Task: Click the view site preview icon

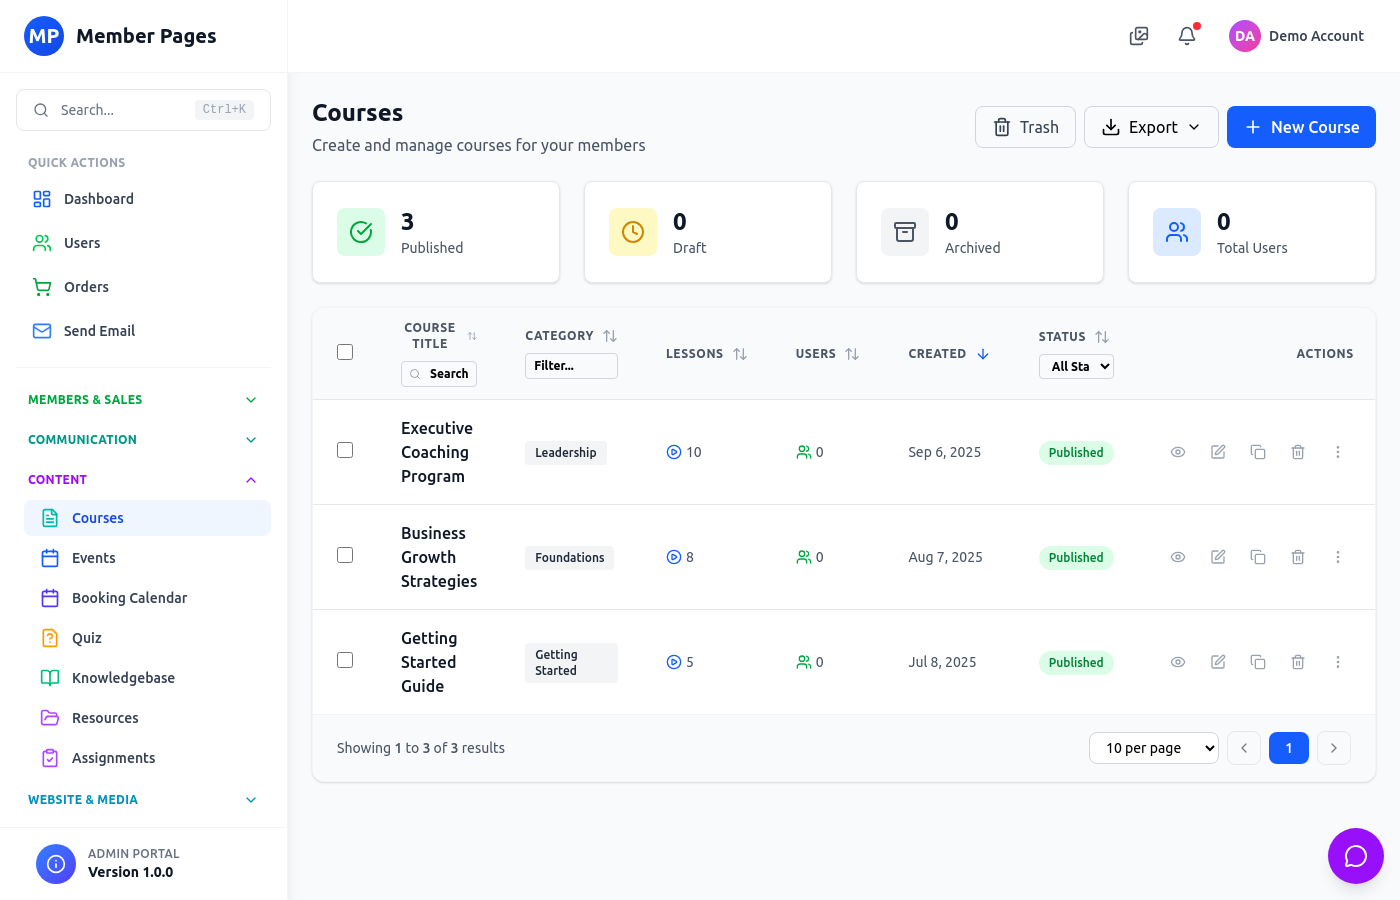Action: (x=1138, y=35)
